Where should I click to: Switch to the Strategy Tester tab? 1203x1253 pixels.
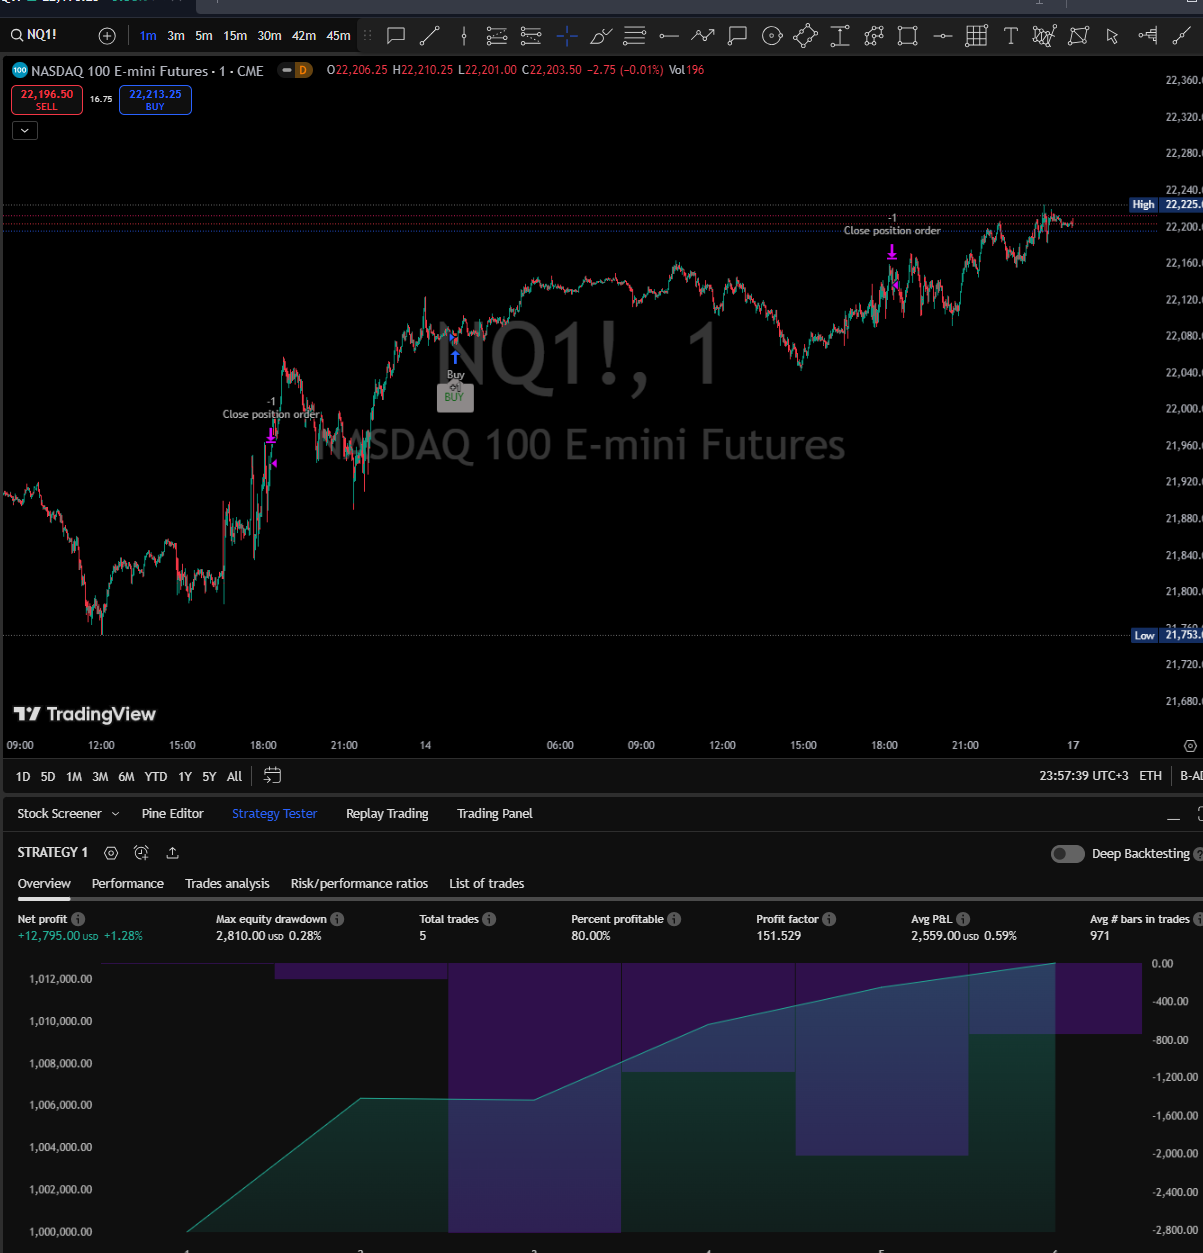click(x=274, y=814)
